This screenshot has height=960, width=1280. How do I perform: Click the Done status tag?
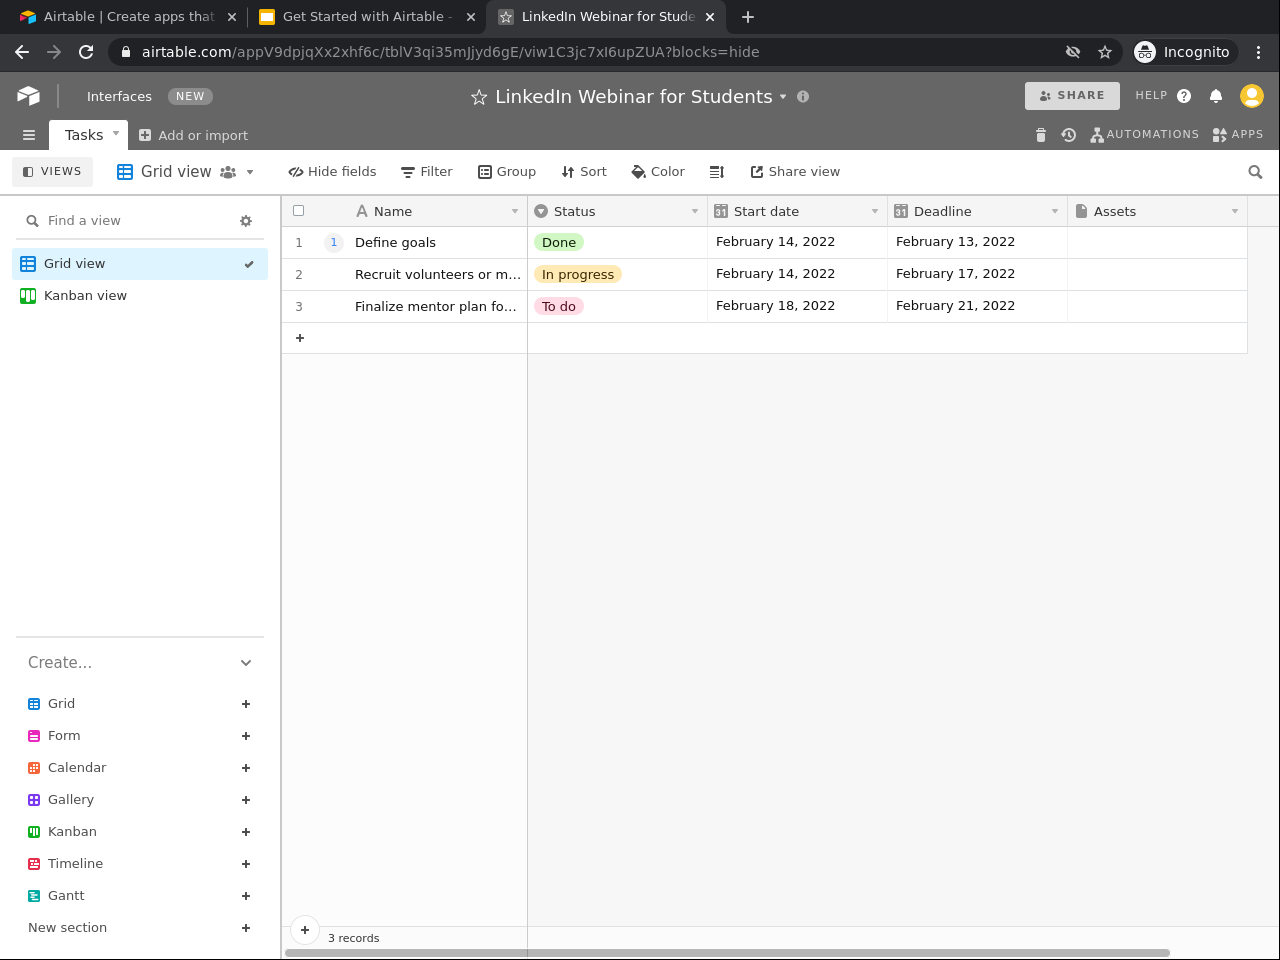tap(559, 242)
